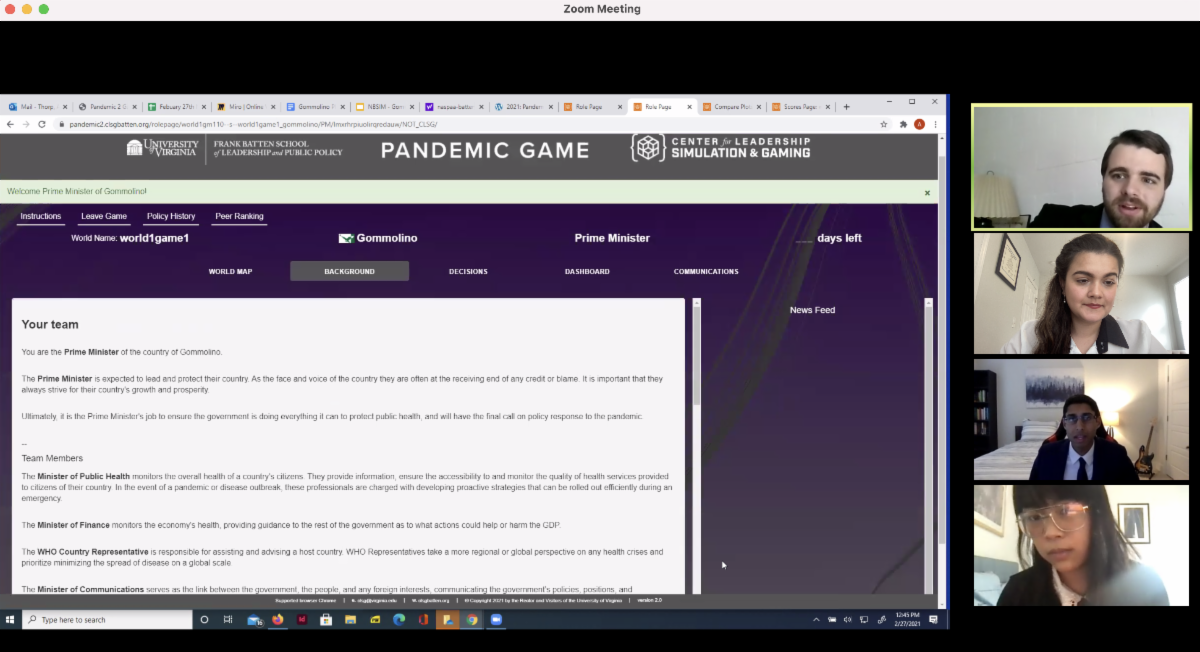Show hidden system tray icons
1200x652 pixels.
(x=818, y=620)
